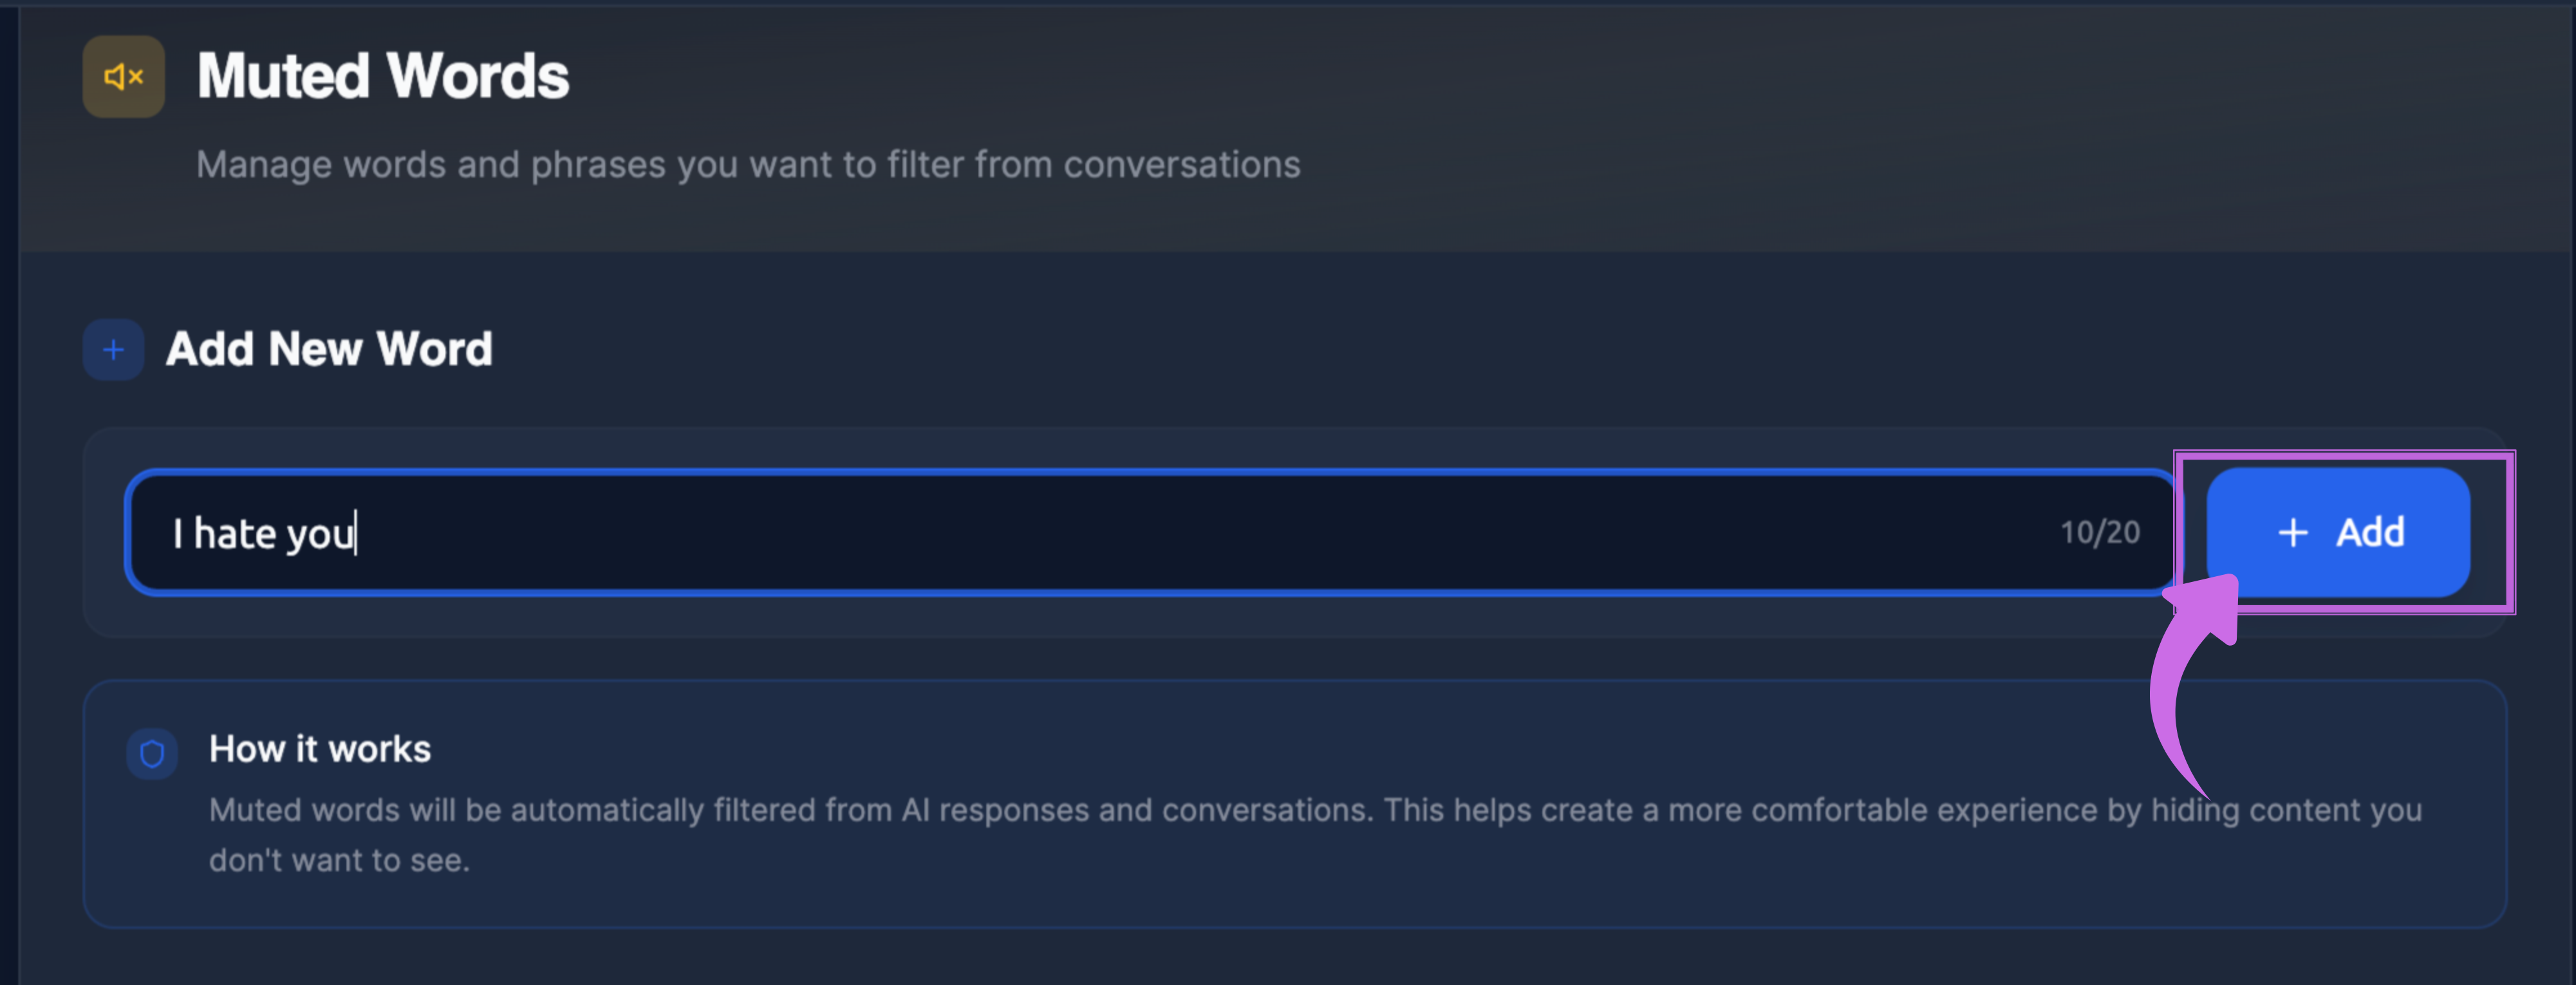Click the word "Words" in the page title
The width and height of the screenshot is (2576, 985).
point(478,77)
